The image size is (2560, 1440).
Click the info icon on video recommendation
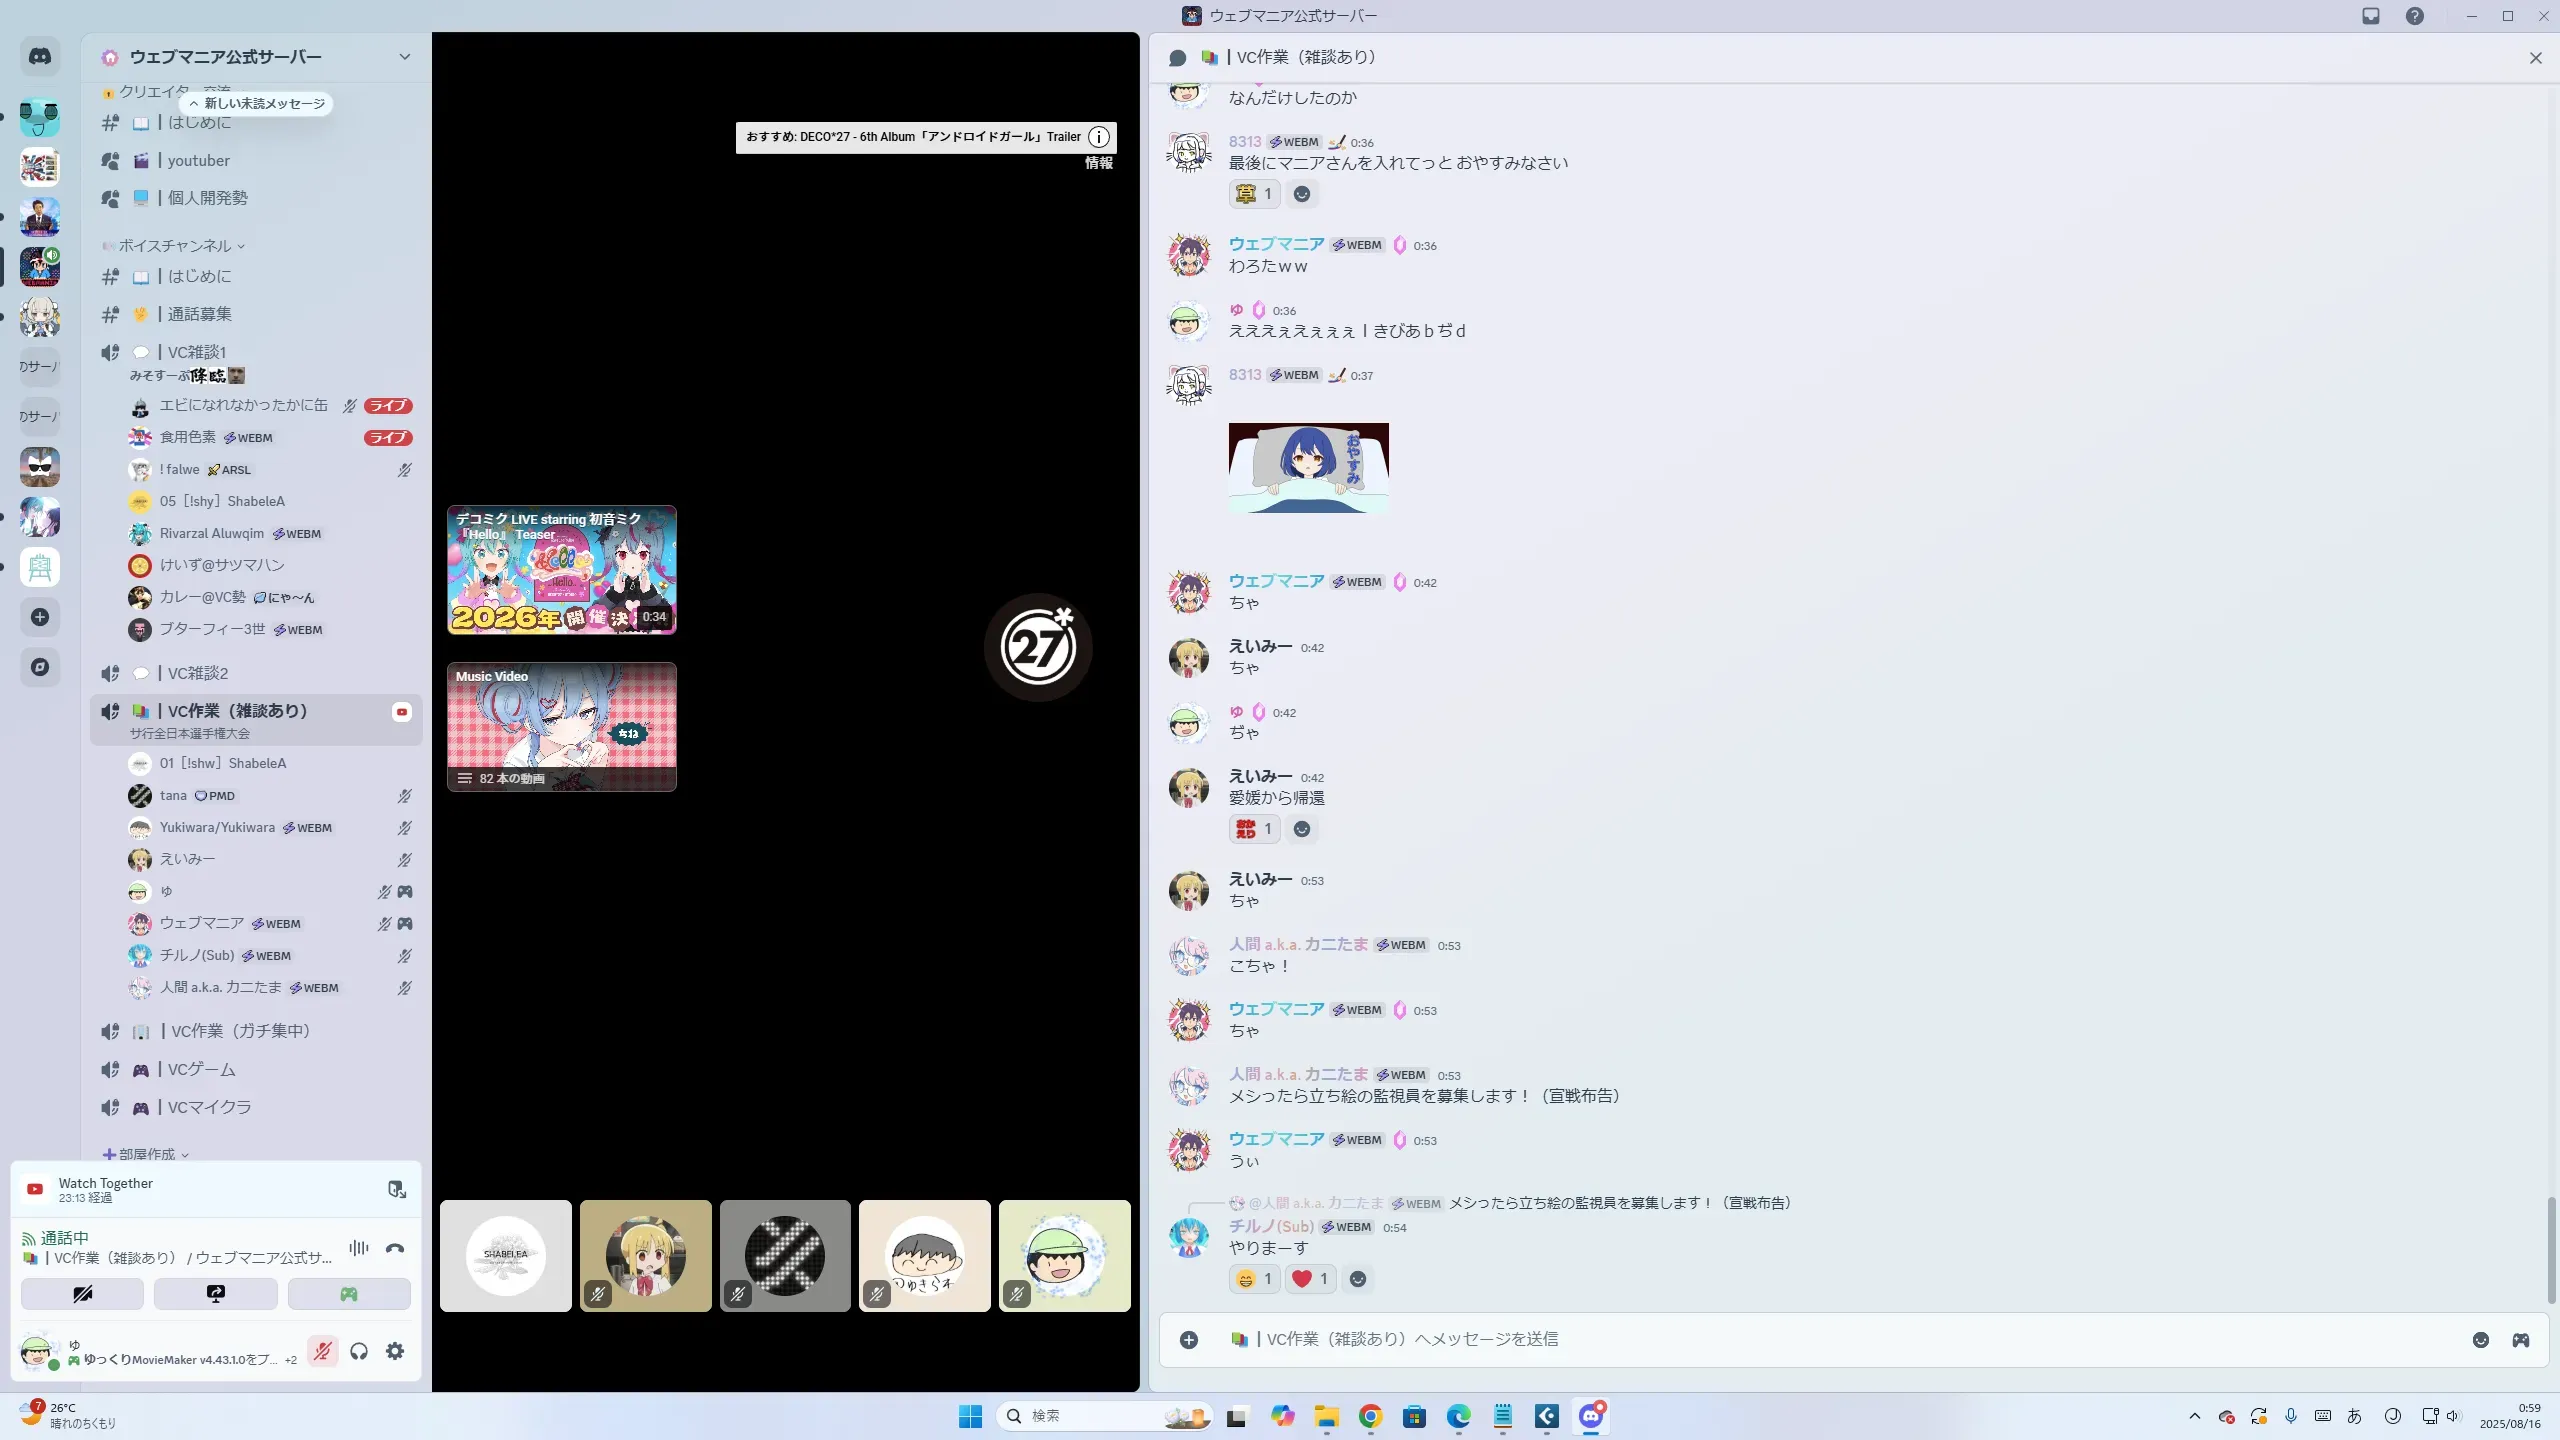tap(1098, 137)
